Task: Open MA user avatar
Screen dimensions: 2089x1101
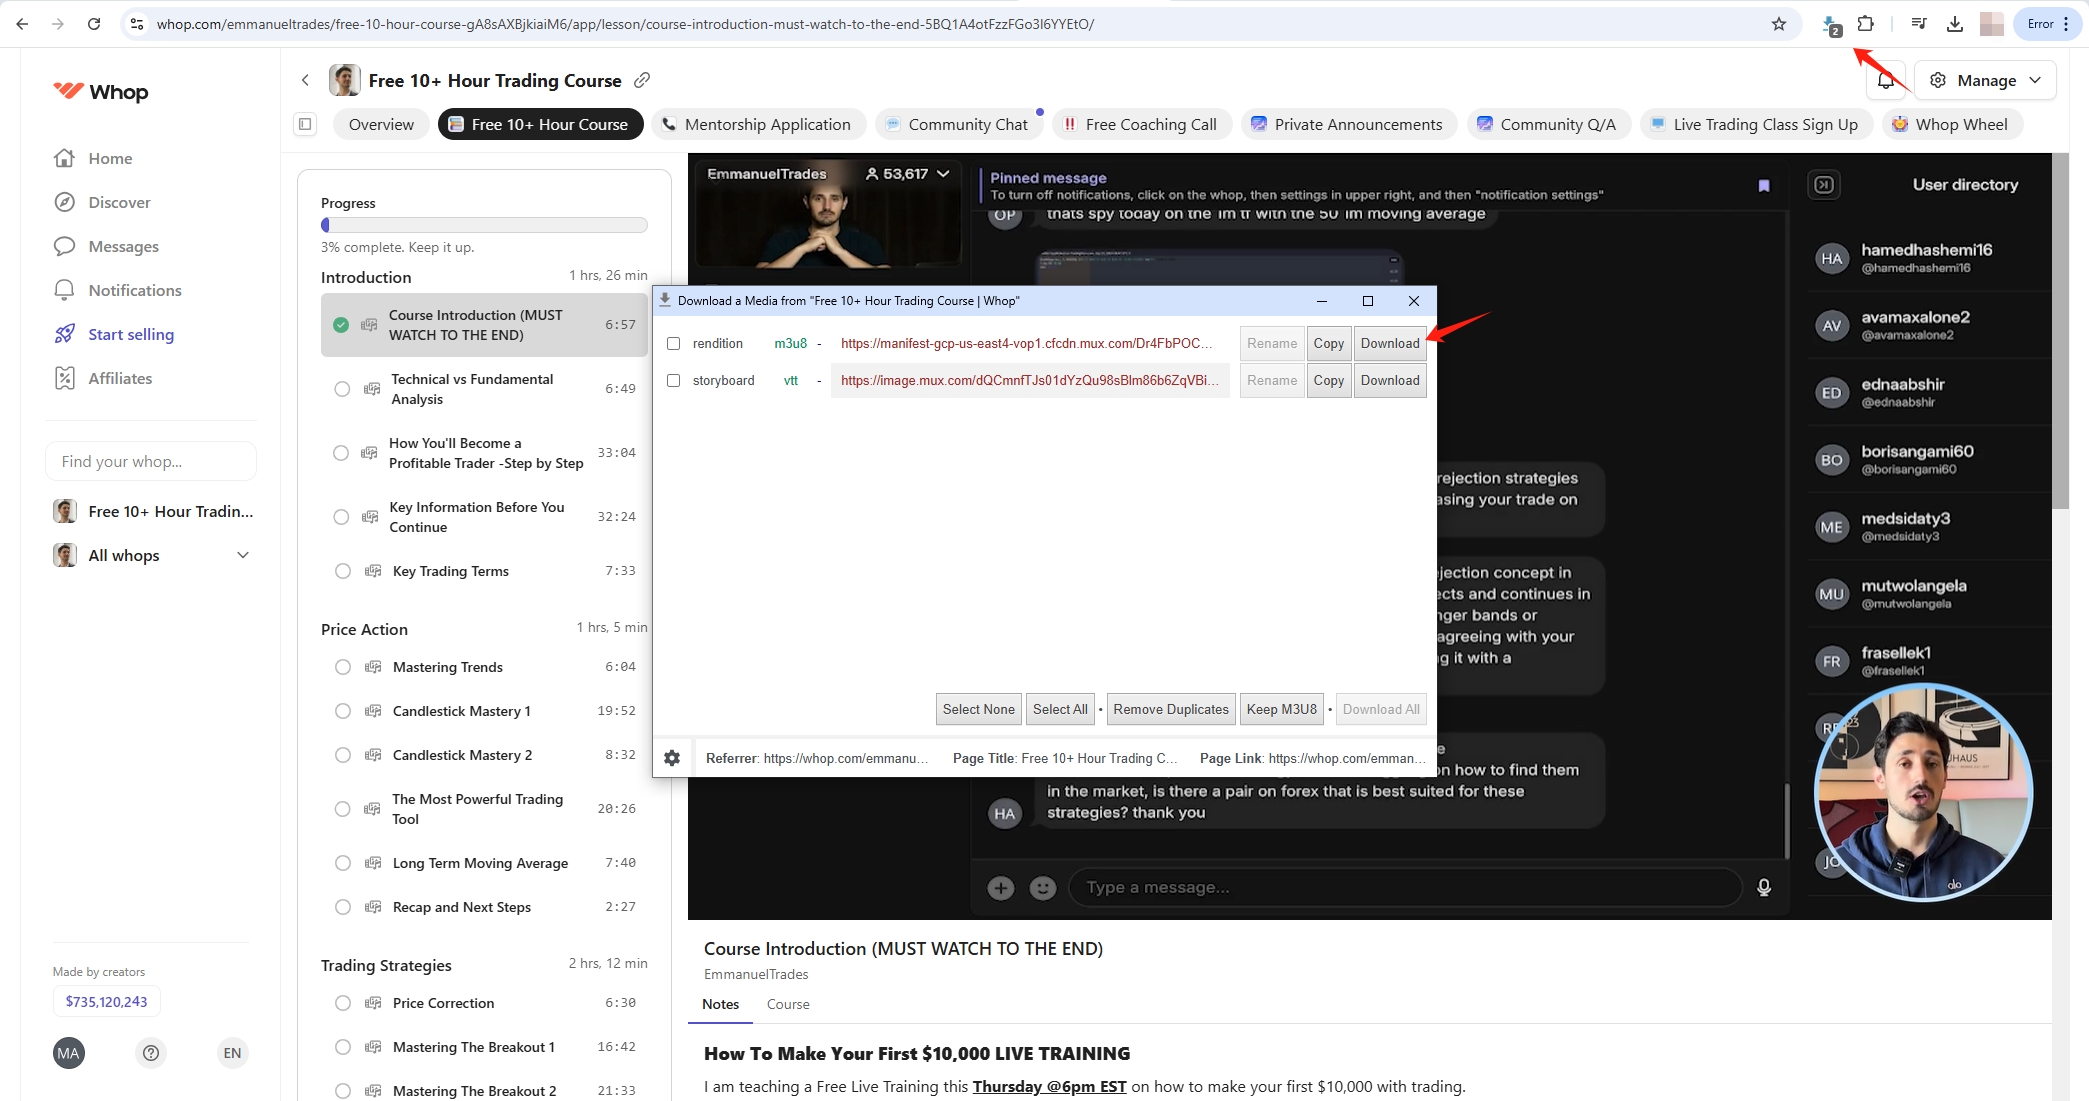Action: 69,1053
